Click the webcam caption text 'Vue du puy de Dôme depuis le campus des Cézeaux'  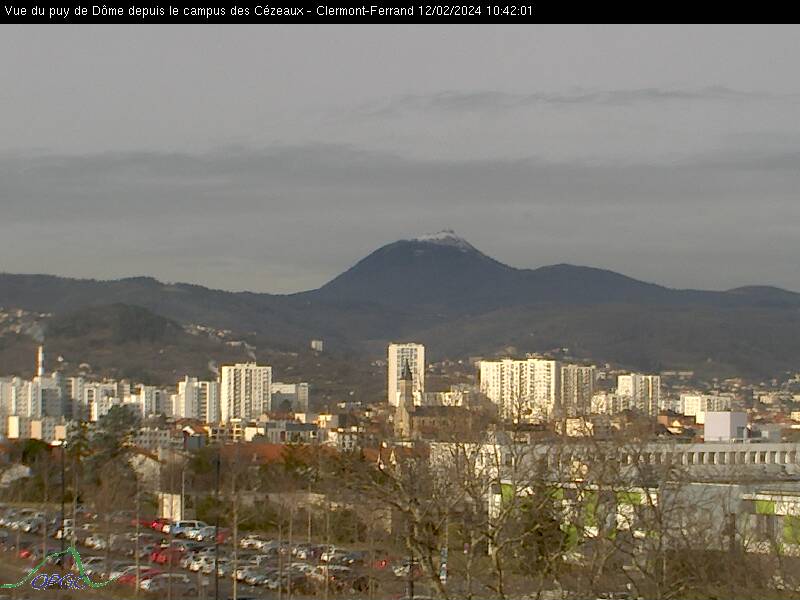[x=154, y=11]
